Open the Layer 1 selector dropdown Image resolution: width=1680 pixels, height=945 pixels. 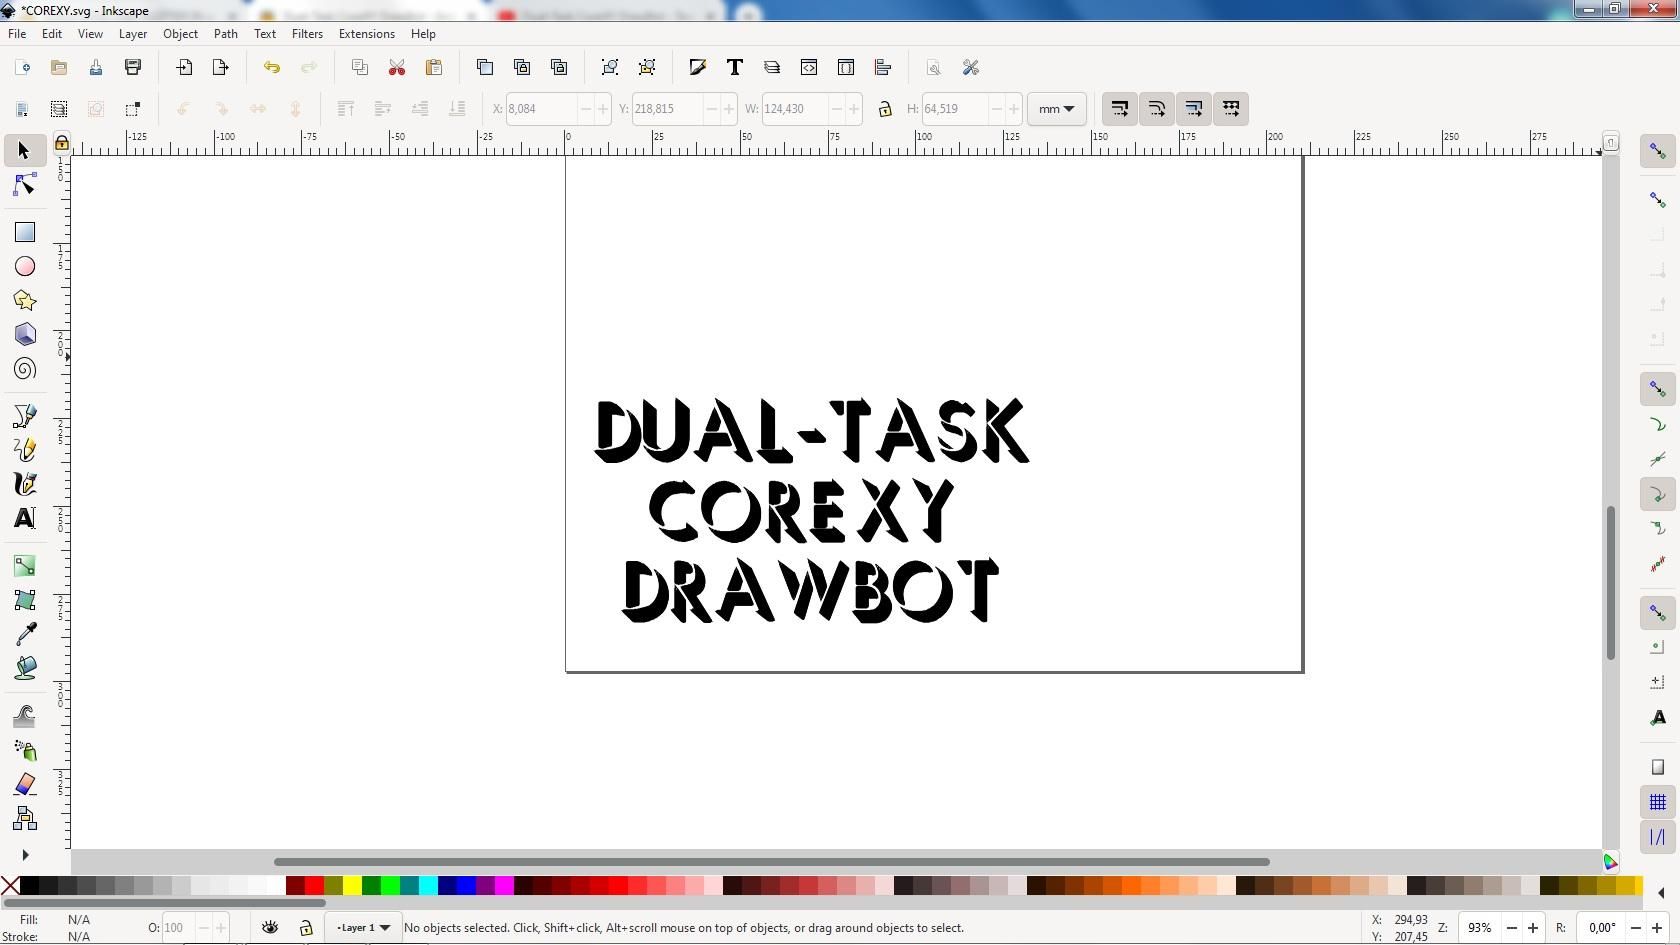362,928
